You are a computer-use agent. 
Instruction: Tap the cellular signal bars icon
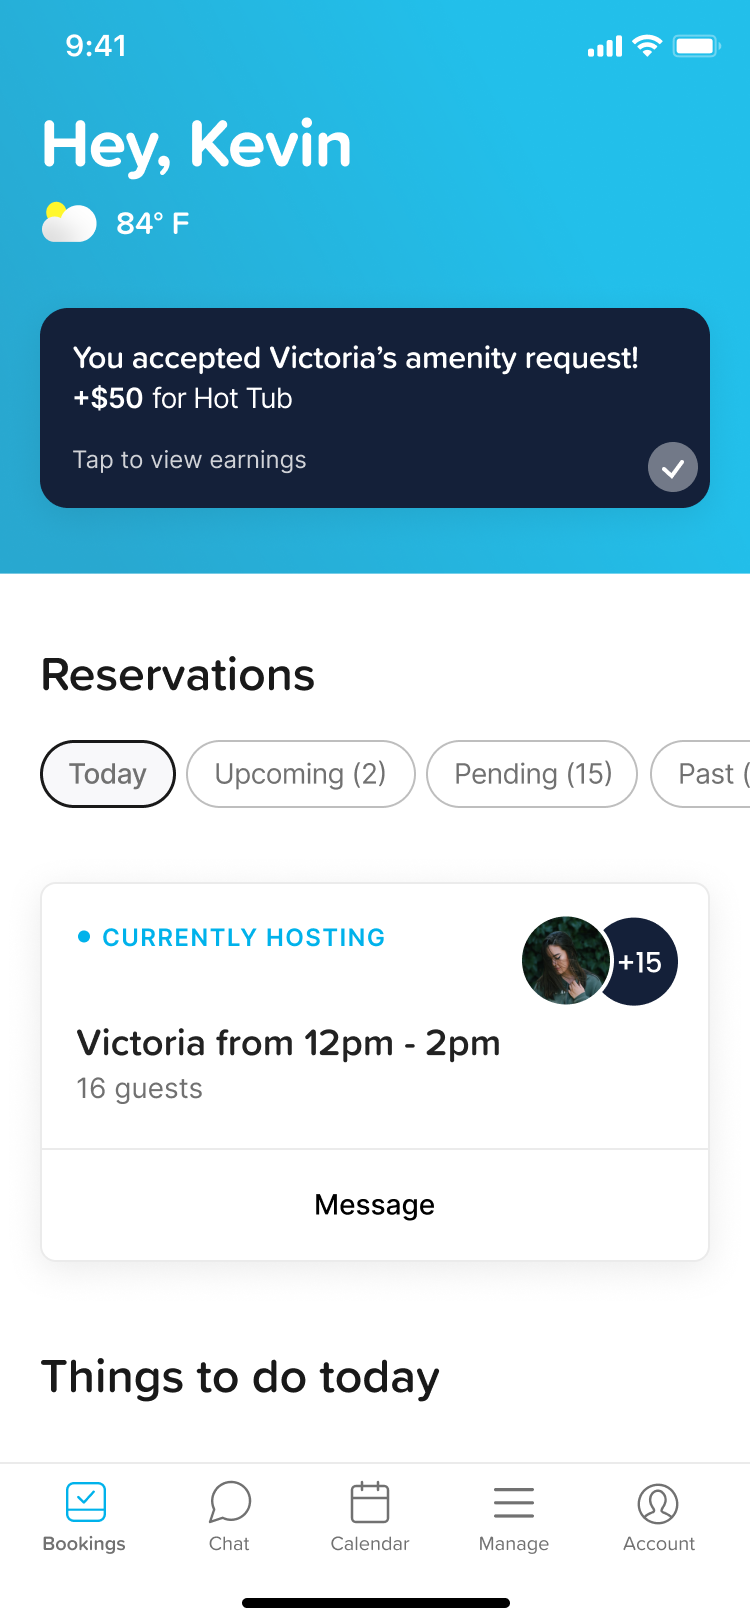(605, 46)
